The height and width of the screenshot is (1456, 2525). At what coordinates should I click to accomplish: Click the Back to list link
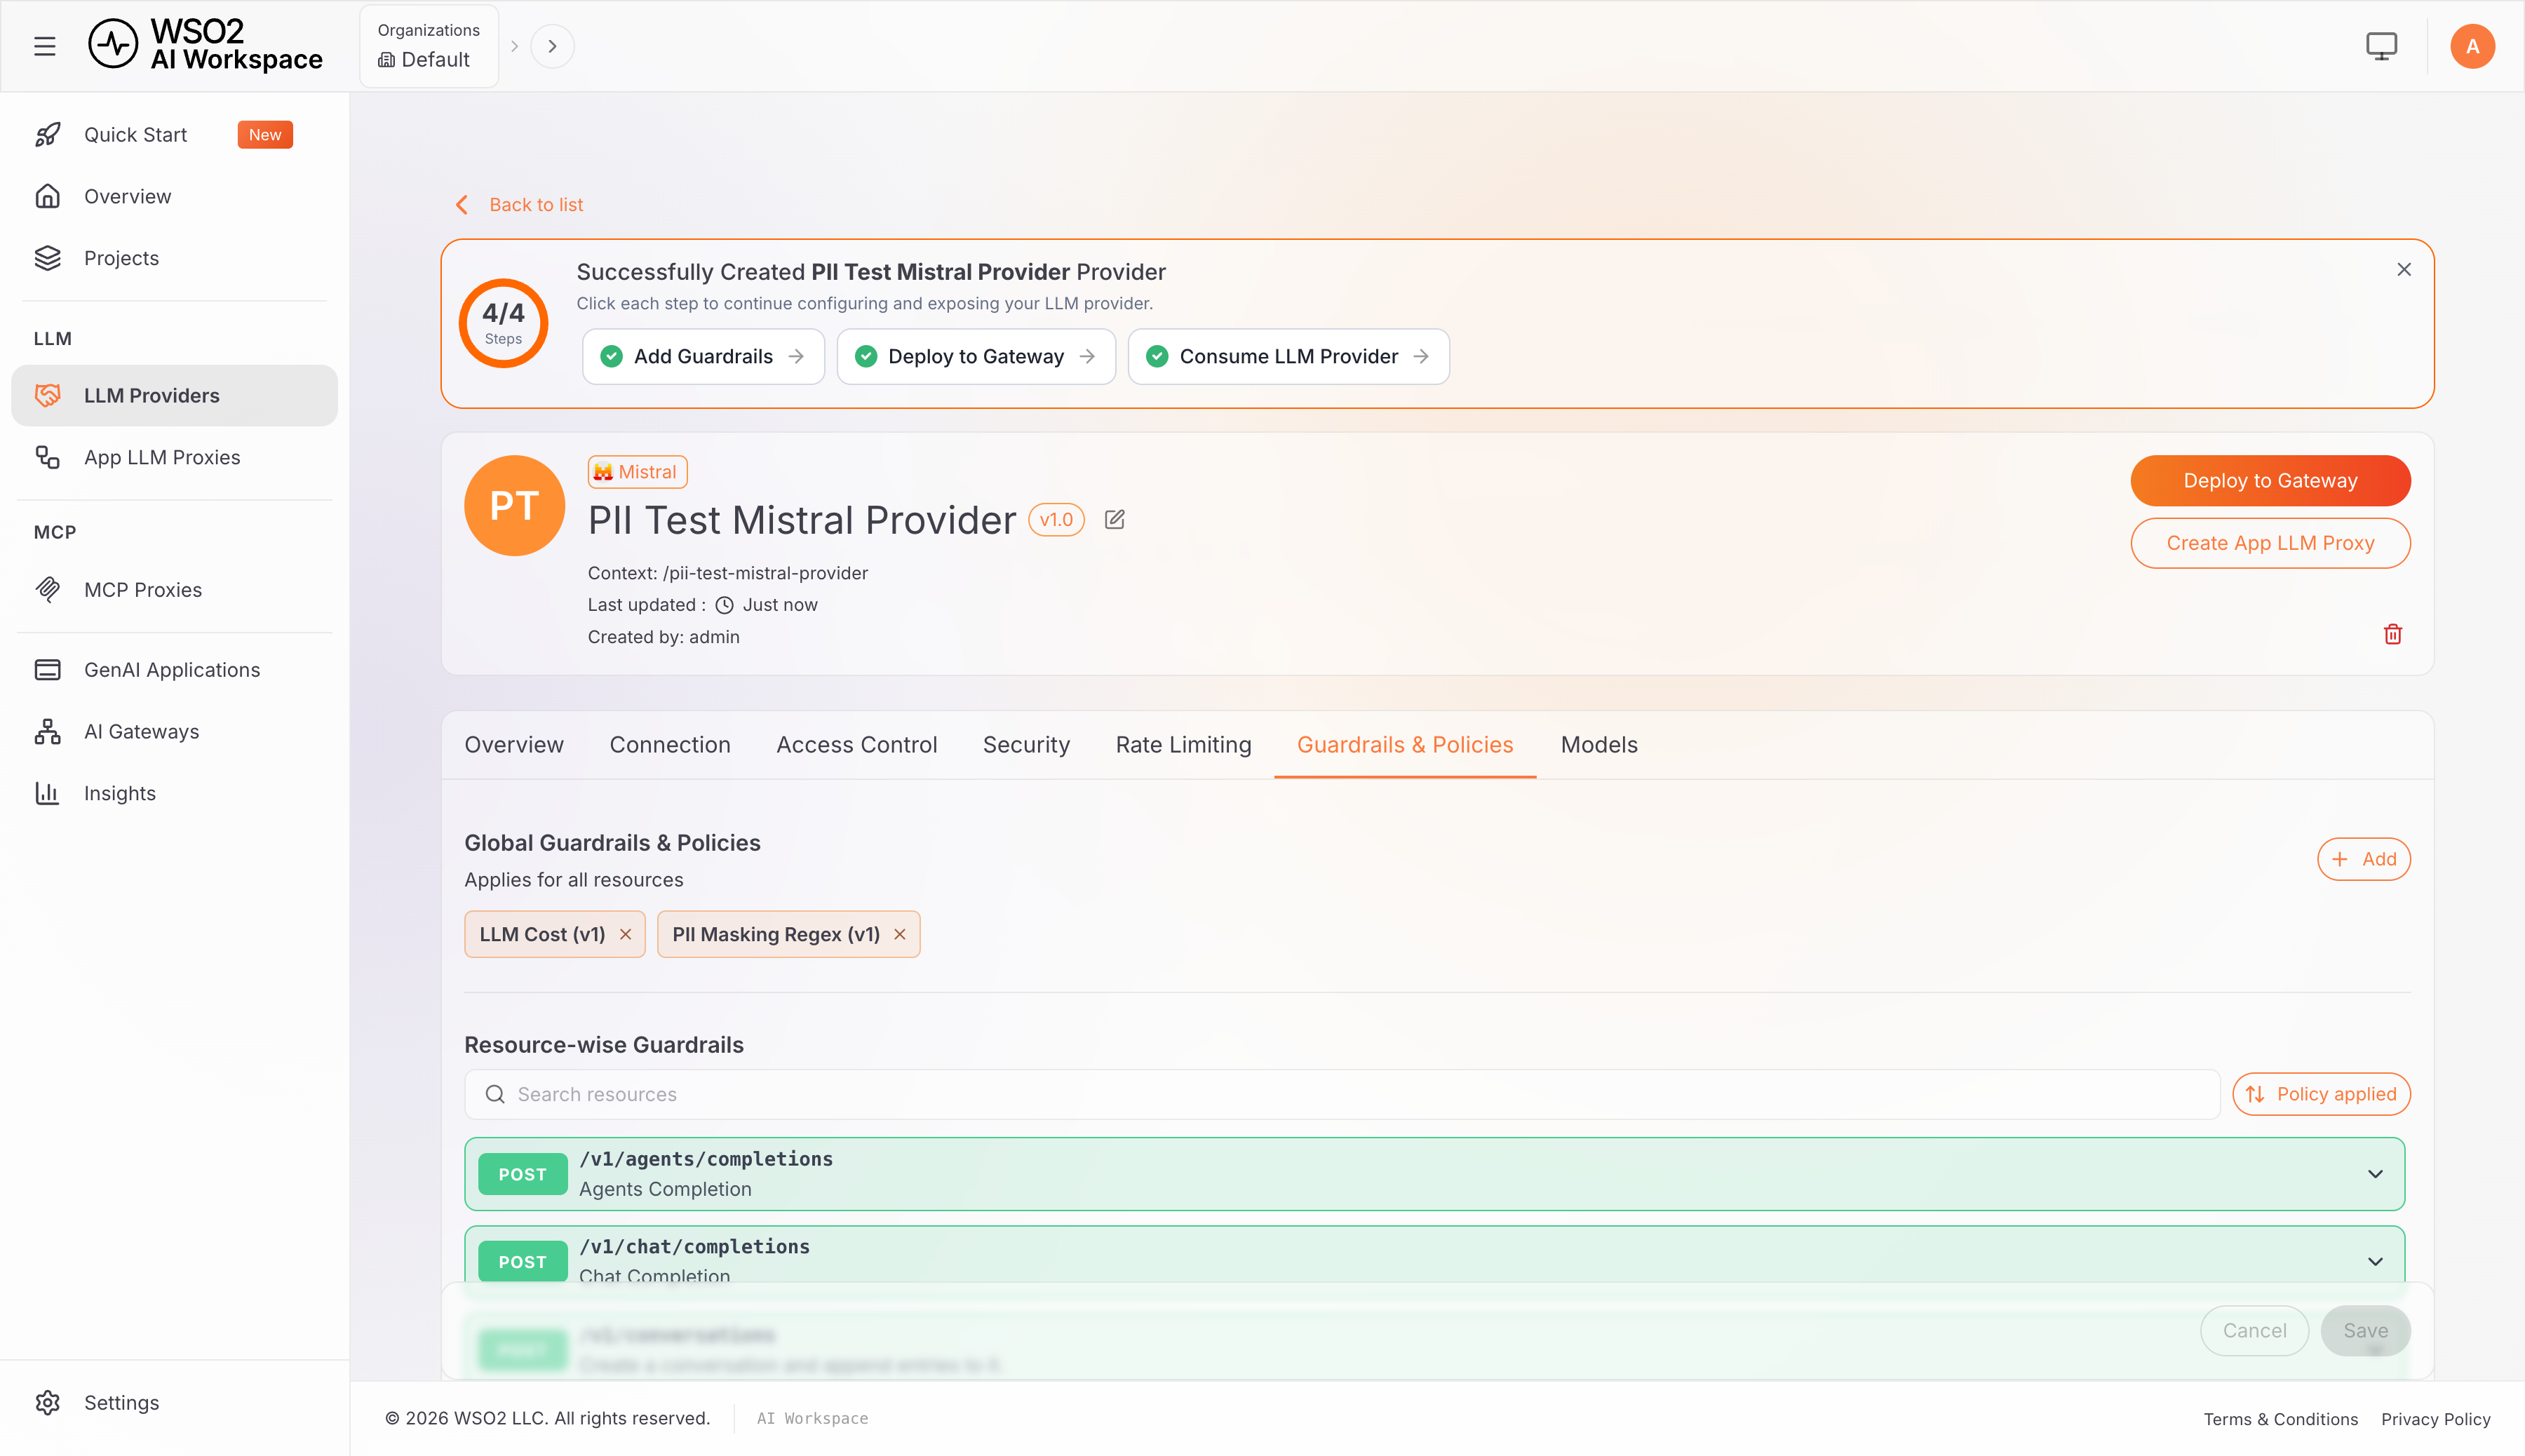click(520, 205)
